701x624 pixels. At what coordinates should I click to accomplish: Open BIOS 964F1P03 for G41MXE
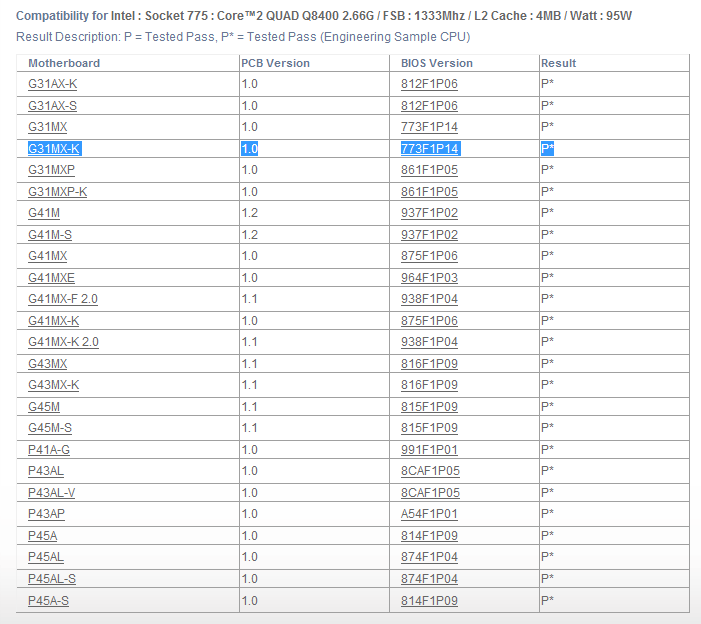pyautogui.click(x=429, y=278)
